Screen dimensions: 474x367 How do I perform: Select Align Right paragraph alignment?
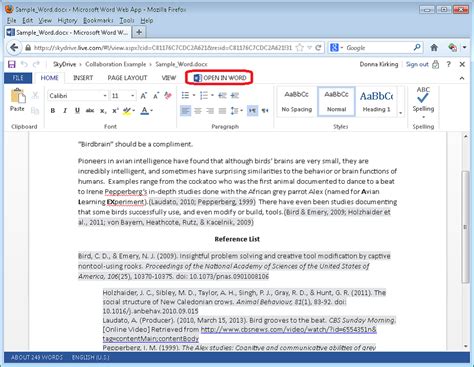pos(210,111)
